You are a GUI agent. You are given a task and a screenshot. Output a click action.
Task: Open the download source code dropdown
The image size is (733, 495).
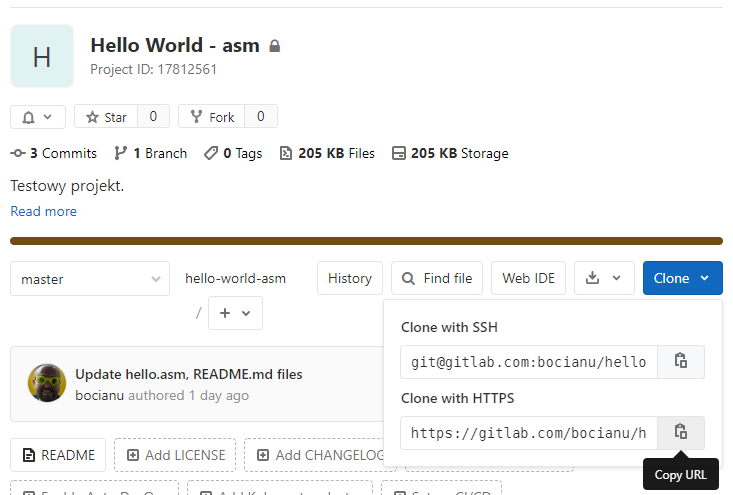click(x=604, y=278)
